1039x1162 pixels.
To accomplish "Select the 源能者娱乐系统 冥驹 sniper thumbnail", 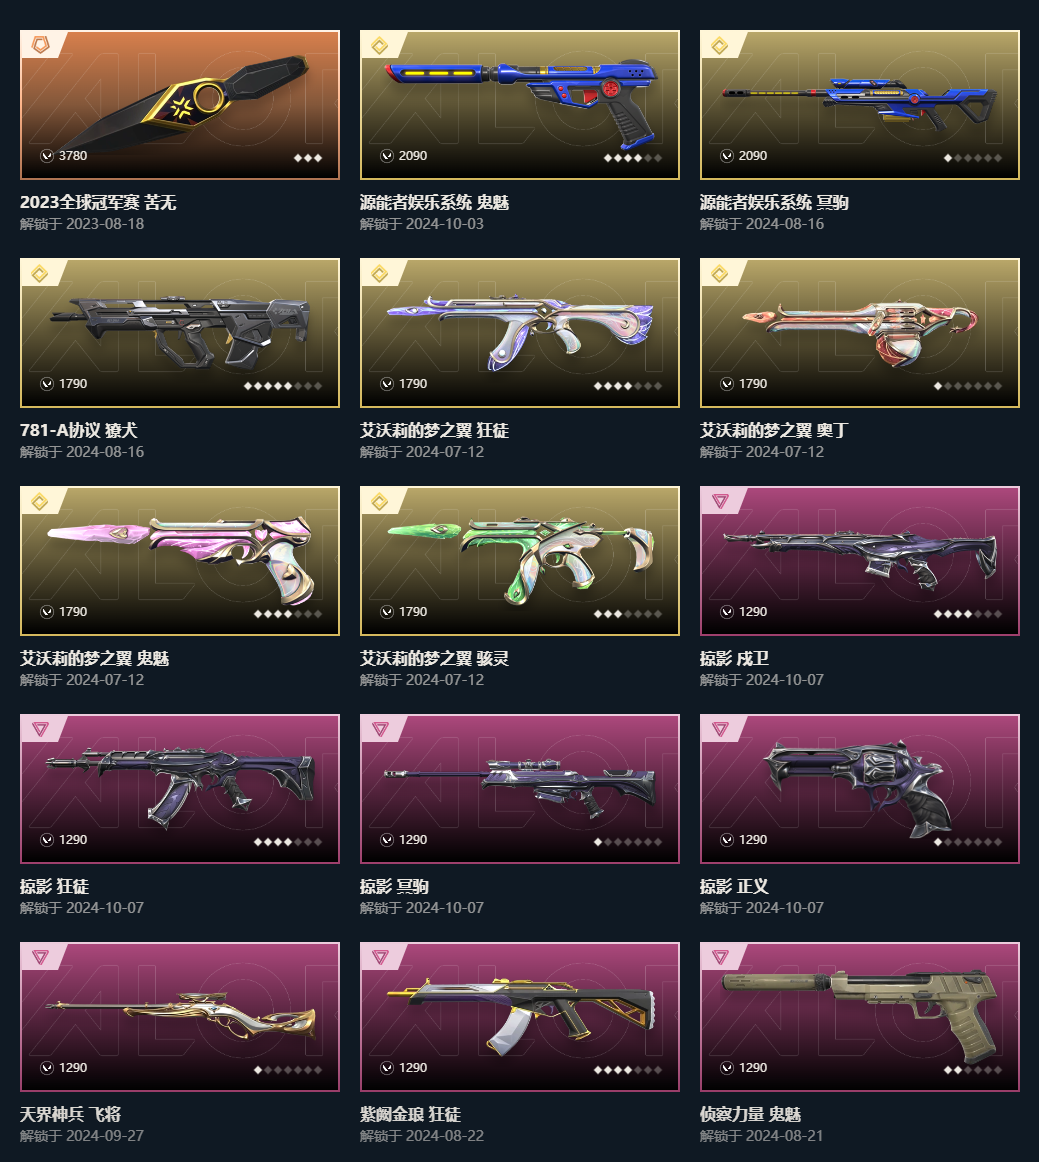I will point(860,105).
